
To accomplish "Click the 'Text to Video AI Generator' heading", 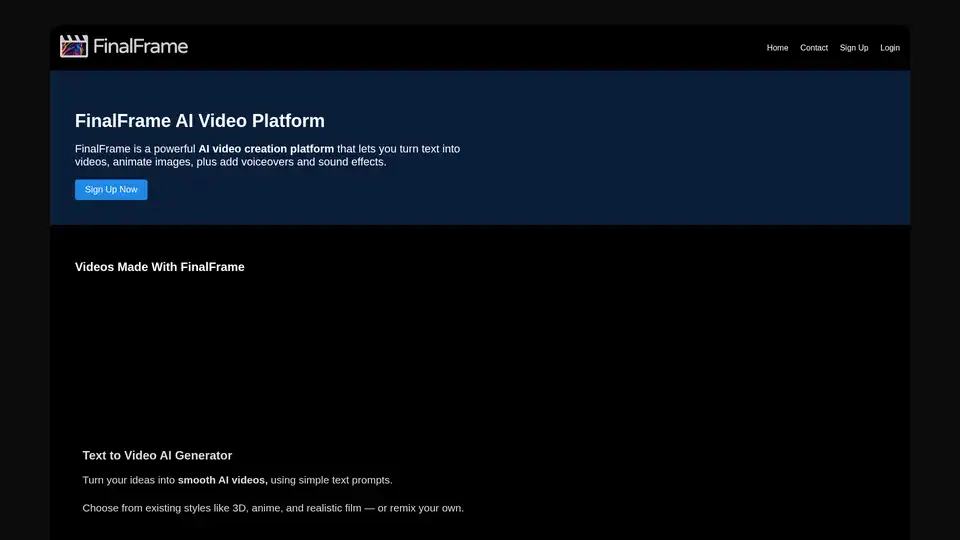I will pos(157,456).
